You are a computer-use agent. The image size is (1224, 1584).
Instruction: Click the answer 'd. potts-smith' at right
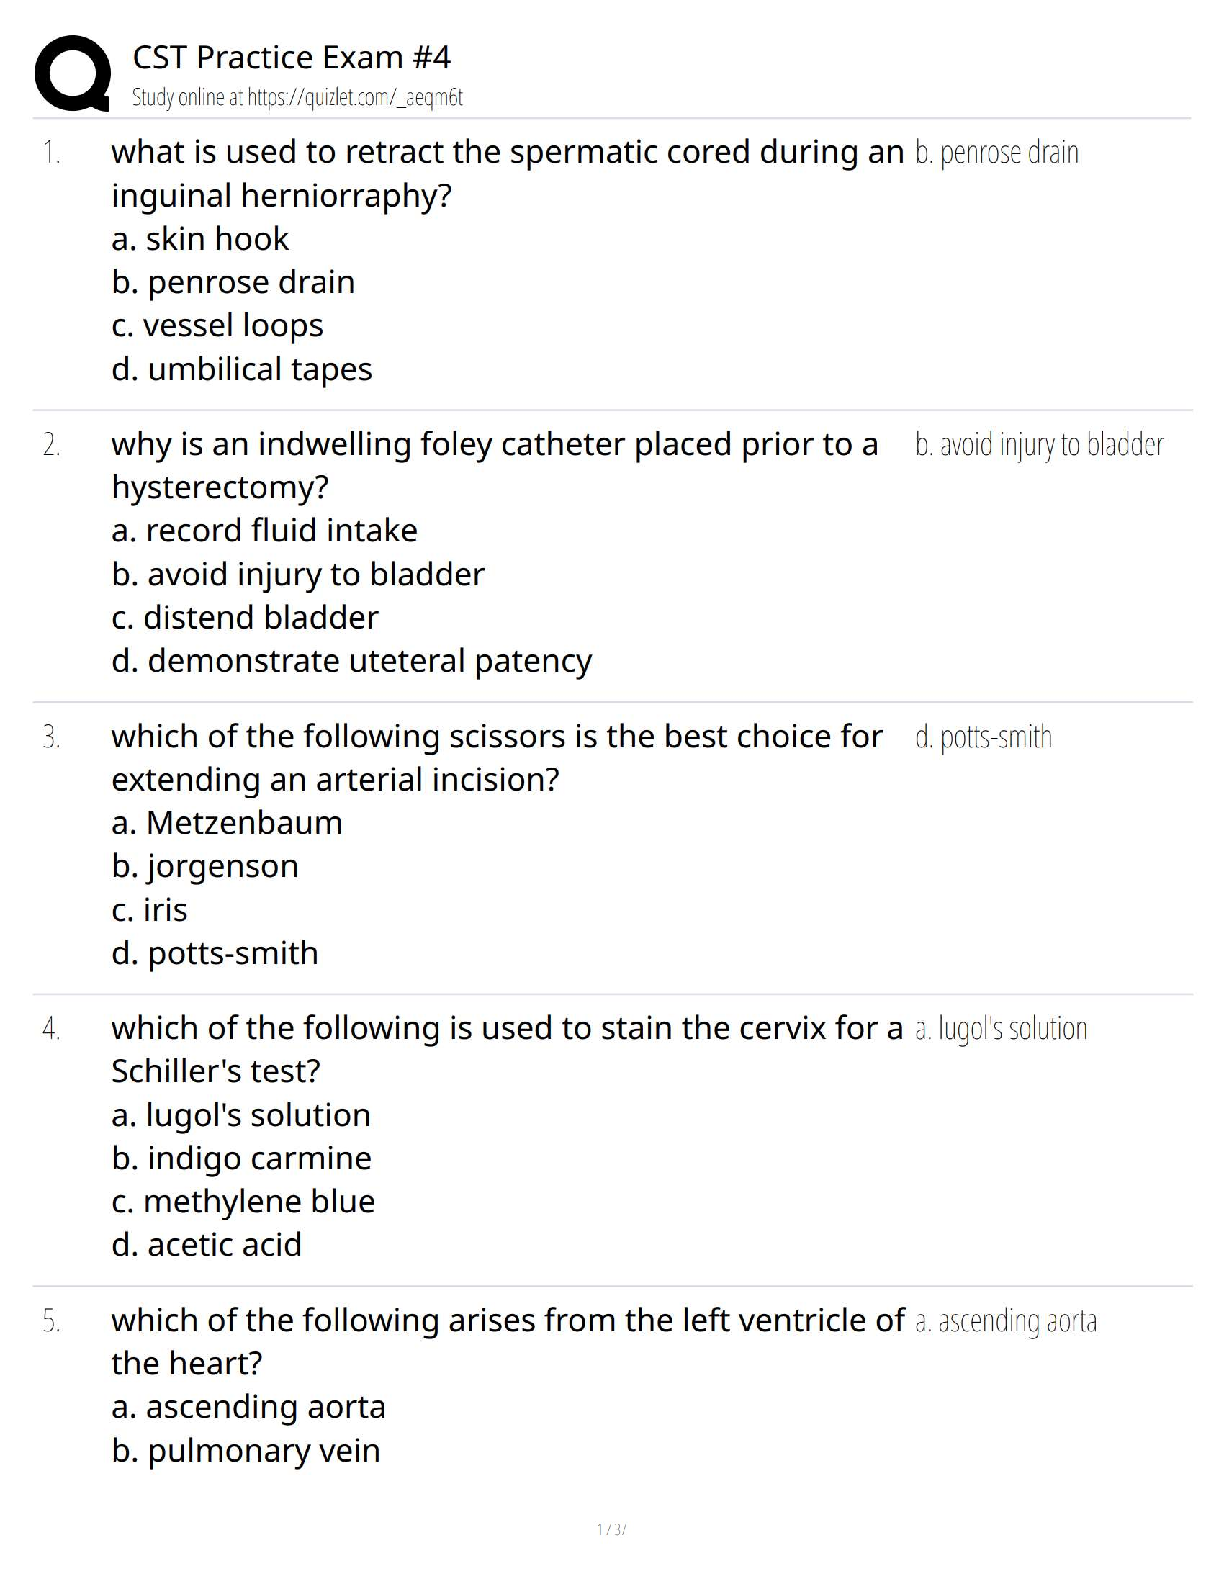pos(983,738)
